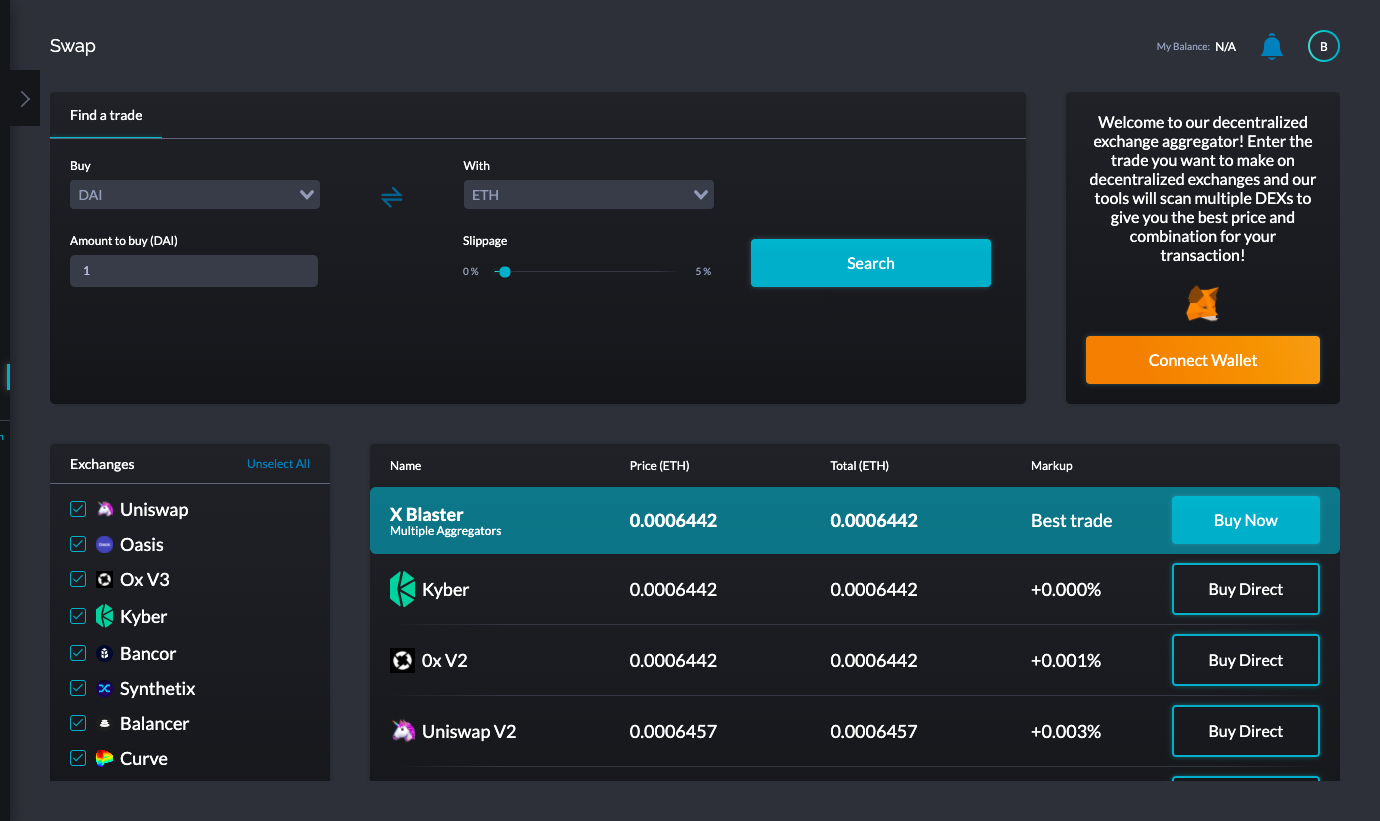
Task: Click the Exchanges panel heading
Action: click(102, 464)
